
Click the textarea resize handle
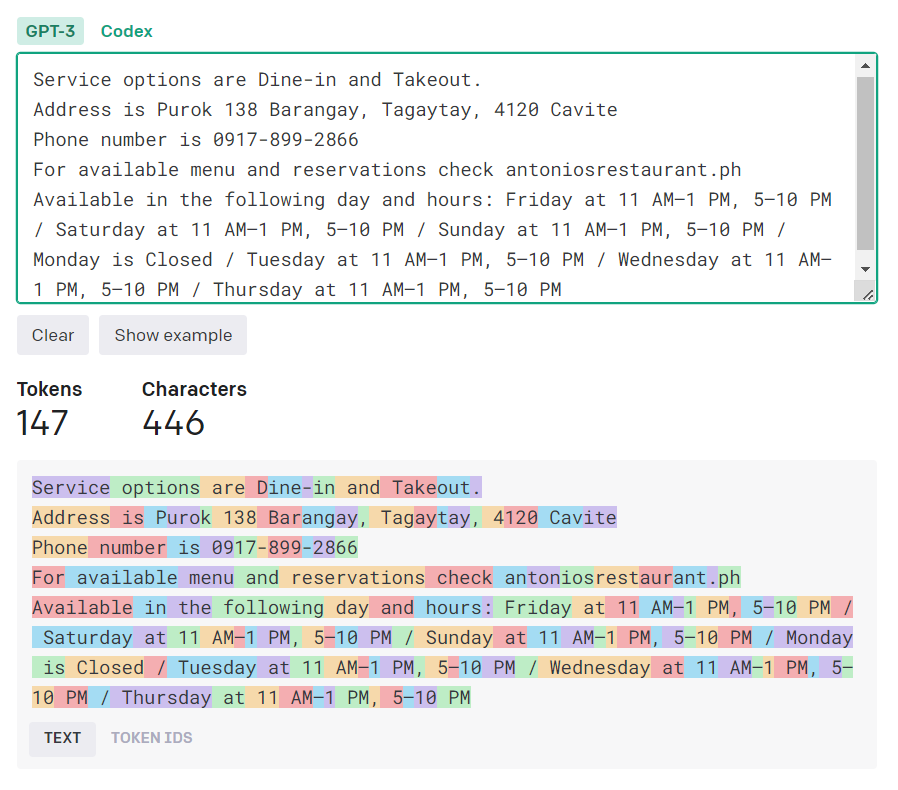(868, 294)
